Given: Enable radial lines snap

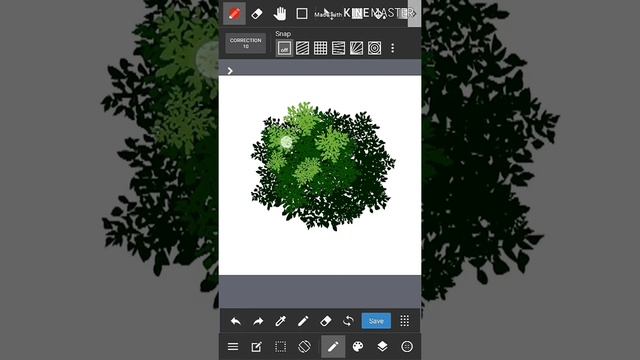Looking at the screenshot, I should [x=356, y=48].
